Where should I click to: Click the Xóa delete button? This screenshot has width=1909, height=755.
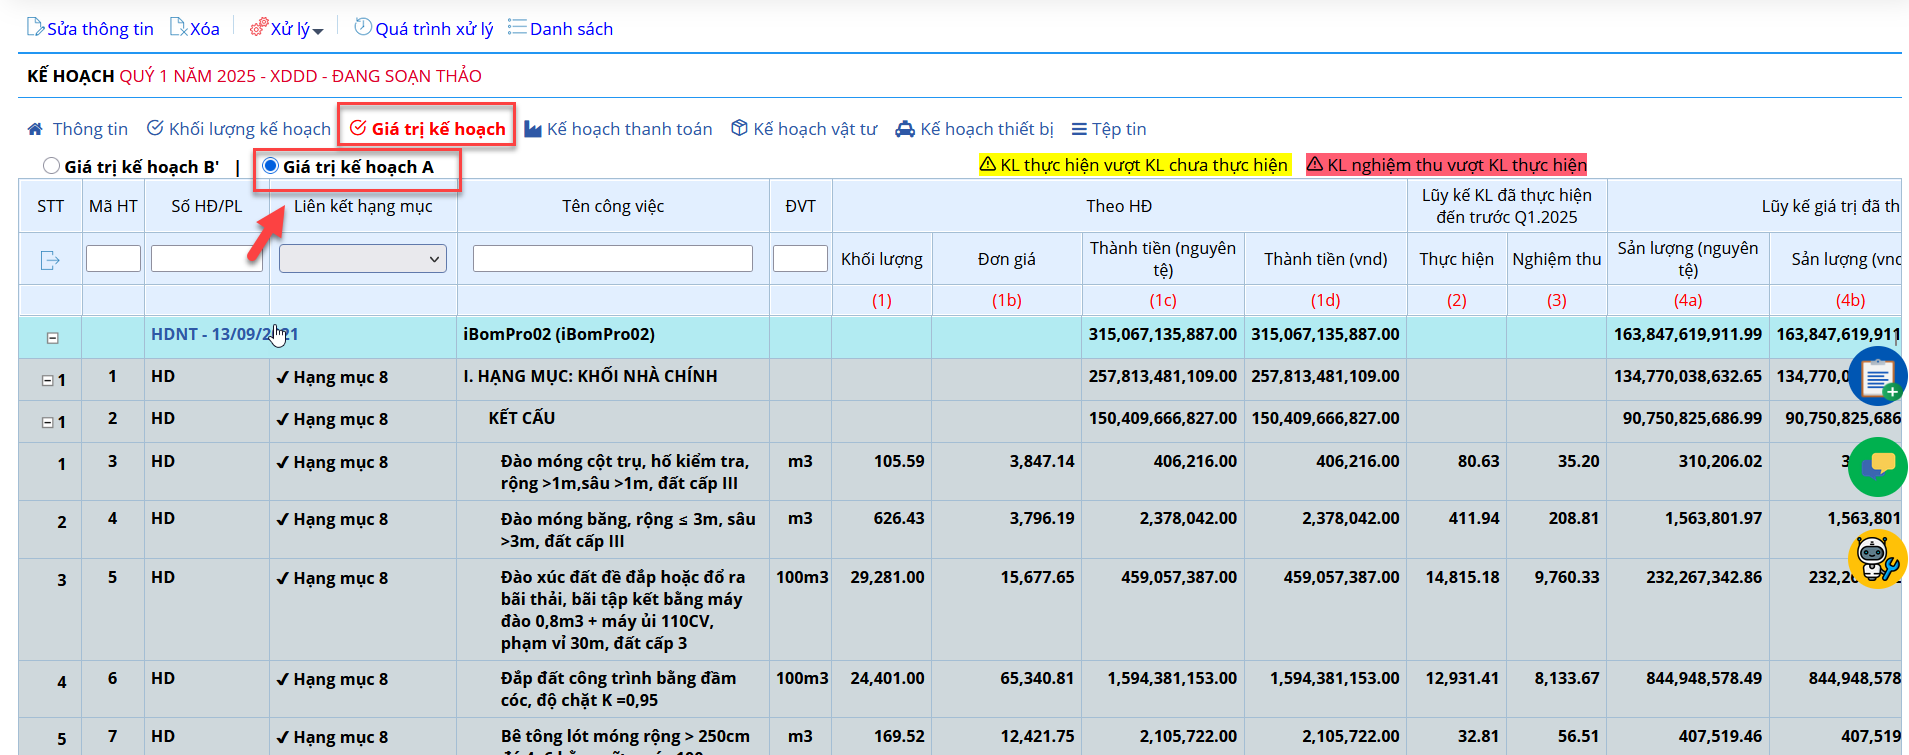pyautogui.click(x=195, y=29)
